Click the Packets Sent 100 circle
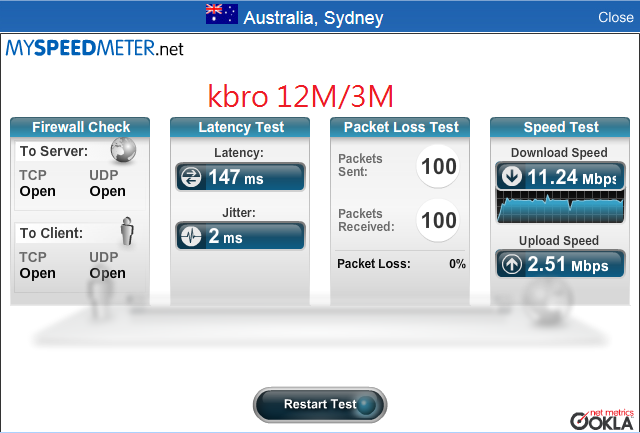640x433 pixels. pos(438,166)
